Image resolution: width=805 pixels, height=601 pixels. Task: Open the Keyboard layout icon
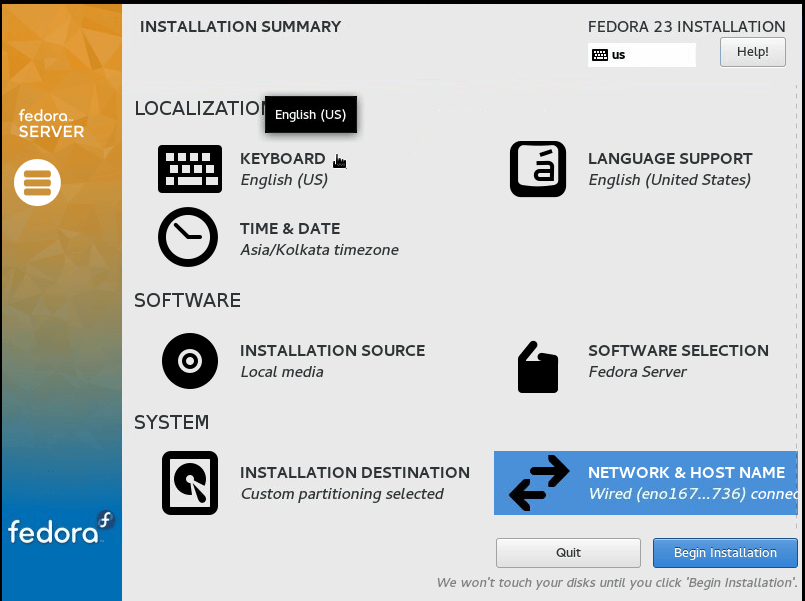pos(190,169)
